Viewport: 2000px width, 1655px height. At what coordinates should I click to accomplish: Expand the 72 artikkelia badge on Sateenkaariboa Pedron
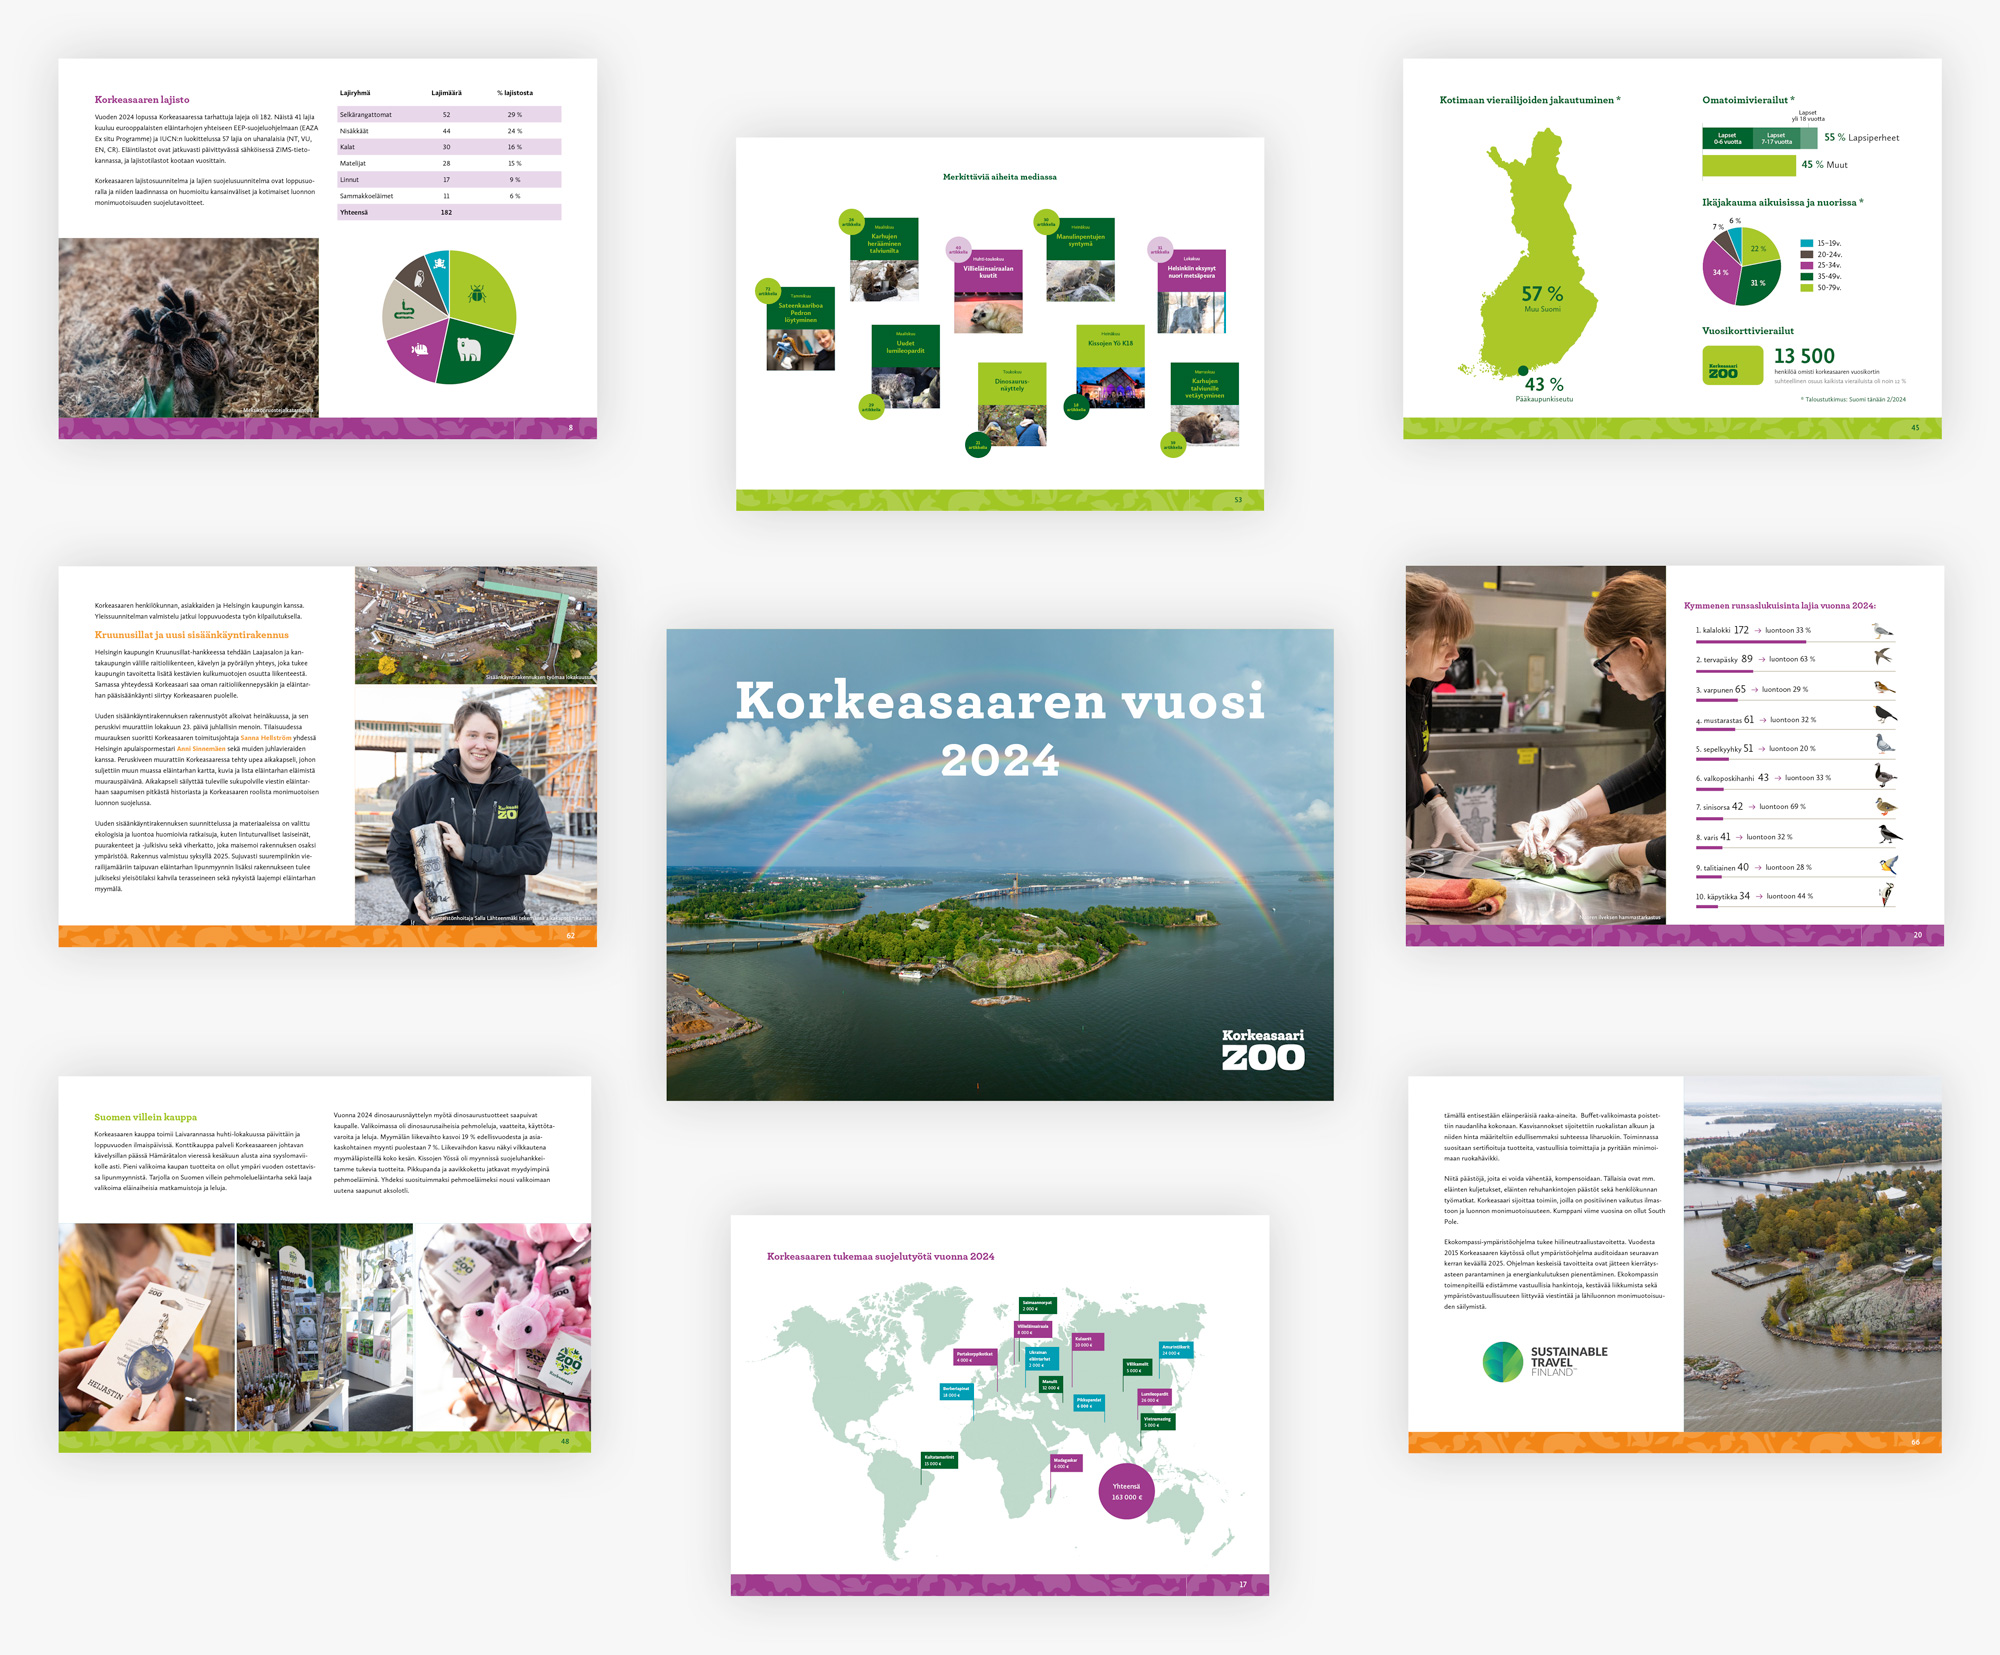(x=768, y=291)
